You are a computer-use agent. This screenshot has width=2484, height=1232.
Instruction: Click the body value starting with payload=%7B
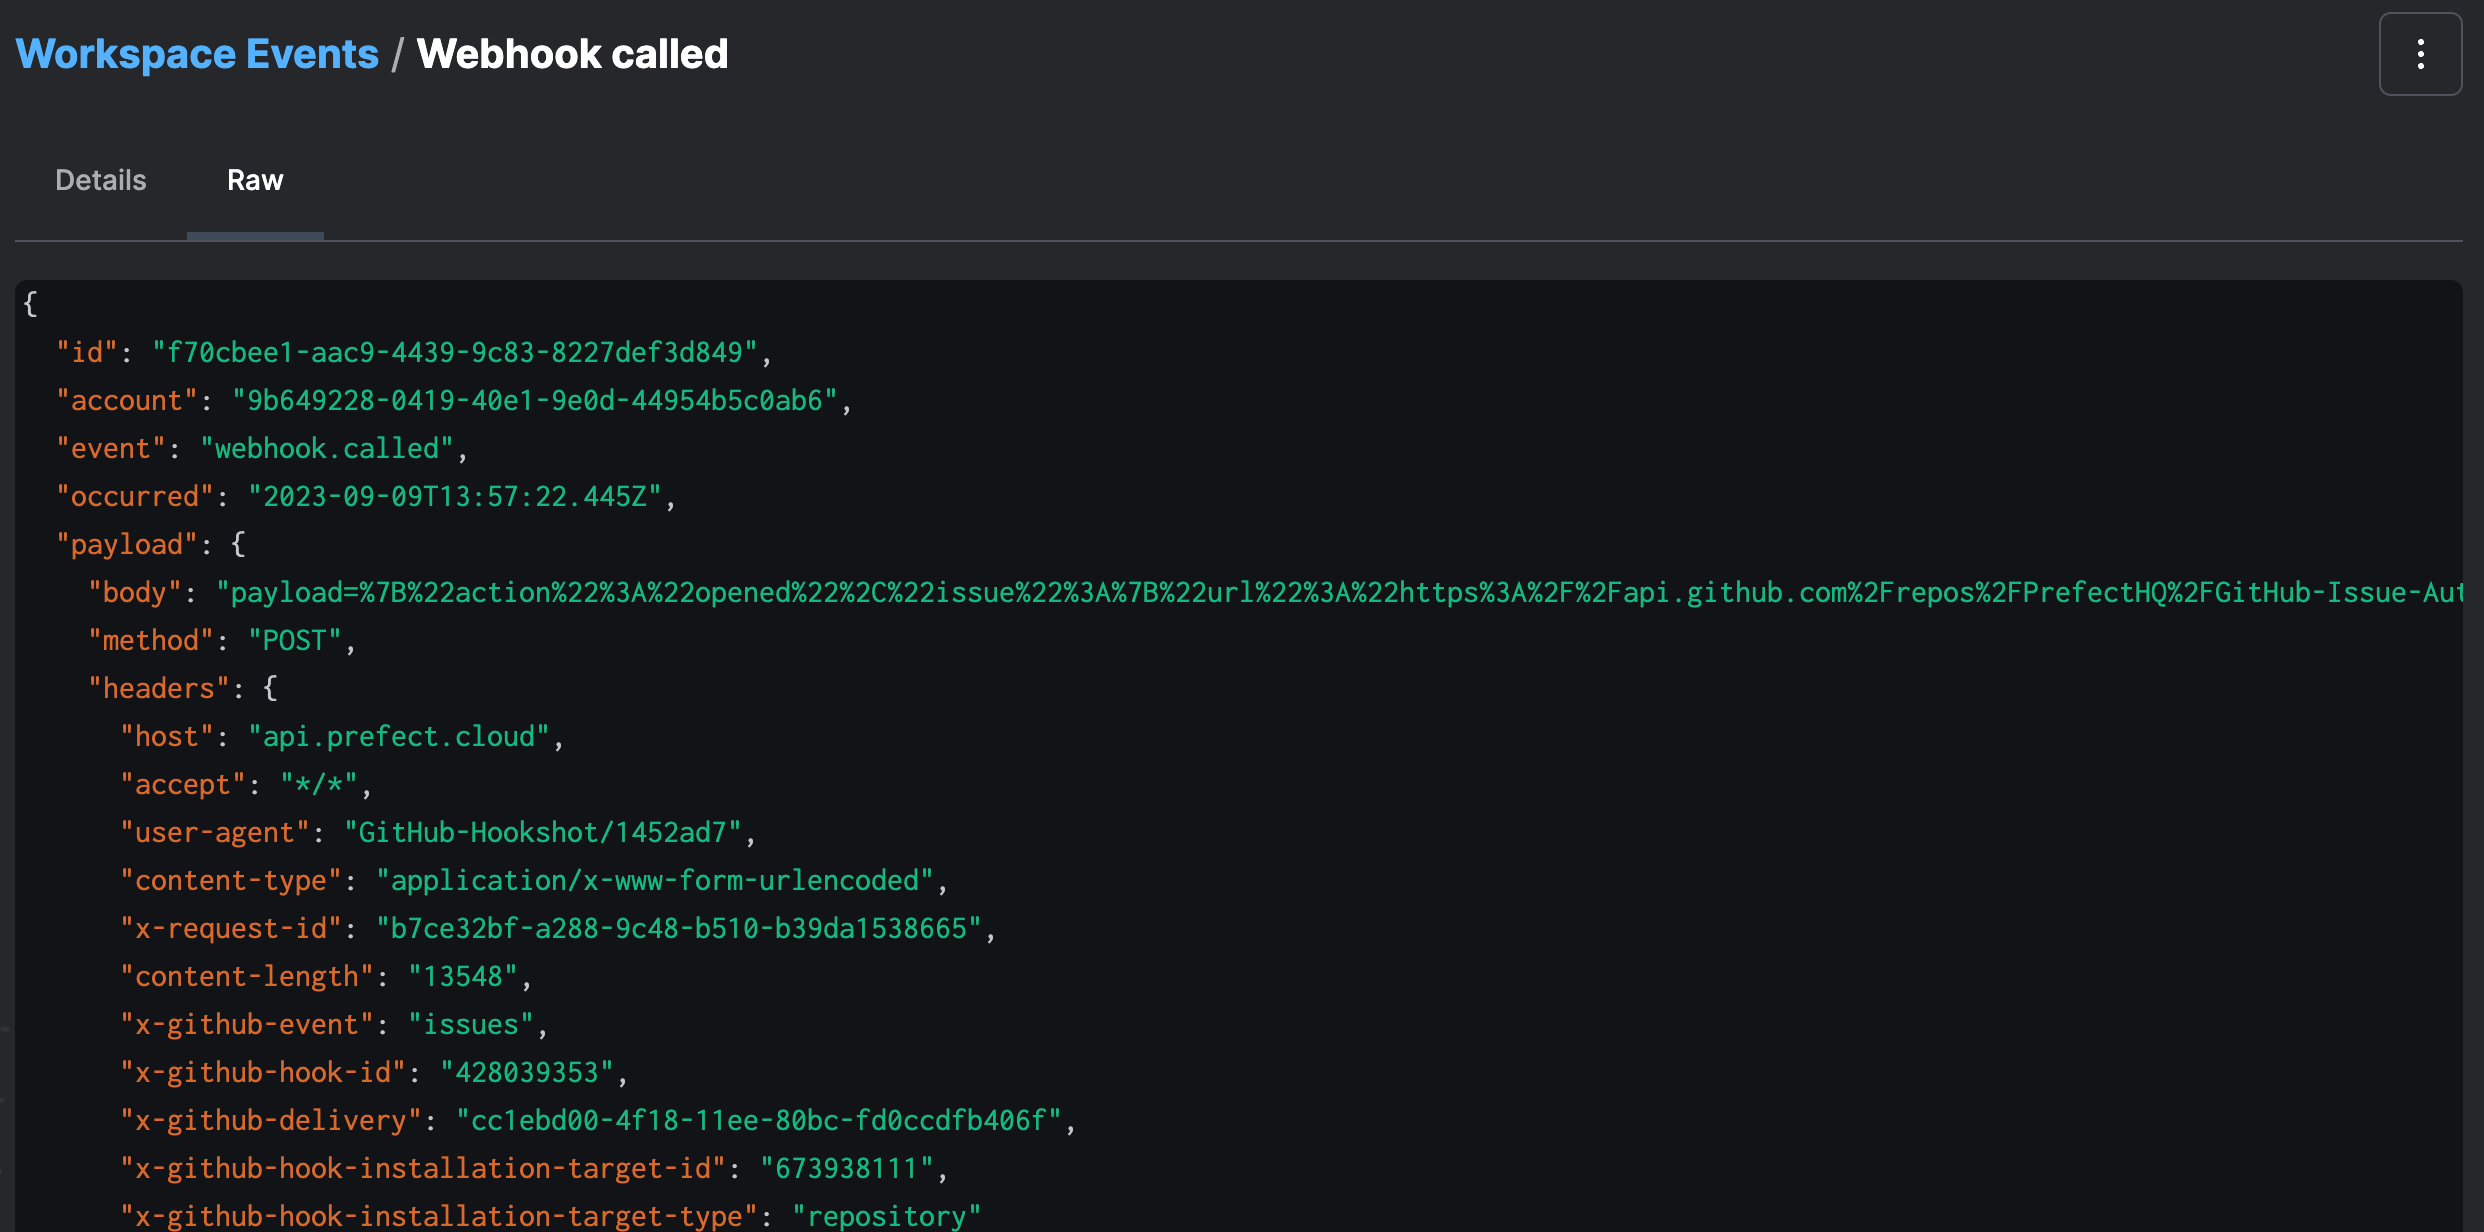1339,592
